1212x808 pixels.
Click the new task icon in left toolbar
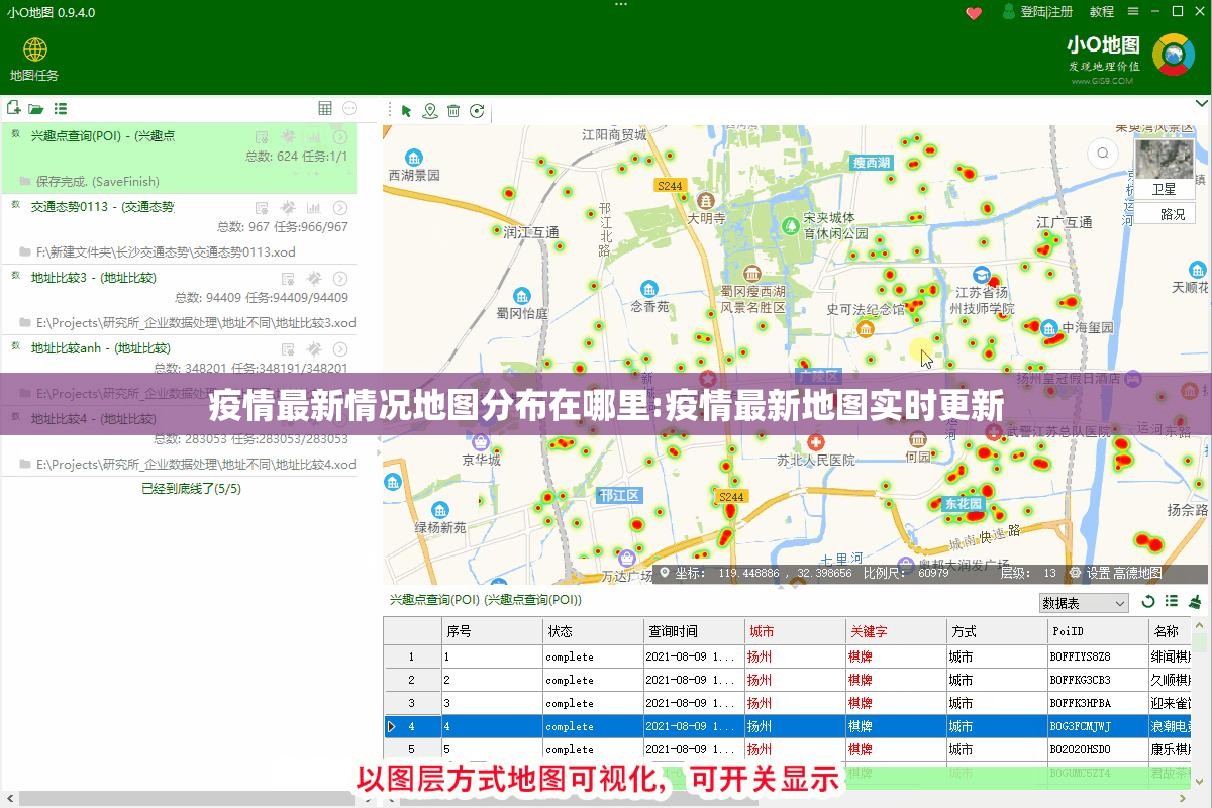13,108
